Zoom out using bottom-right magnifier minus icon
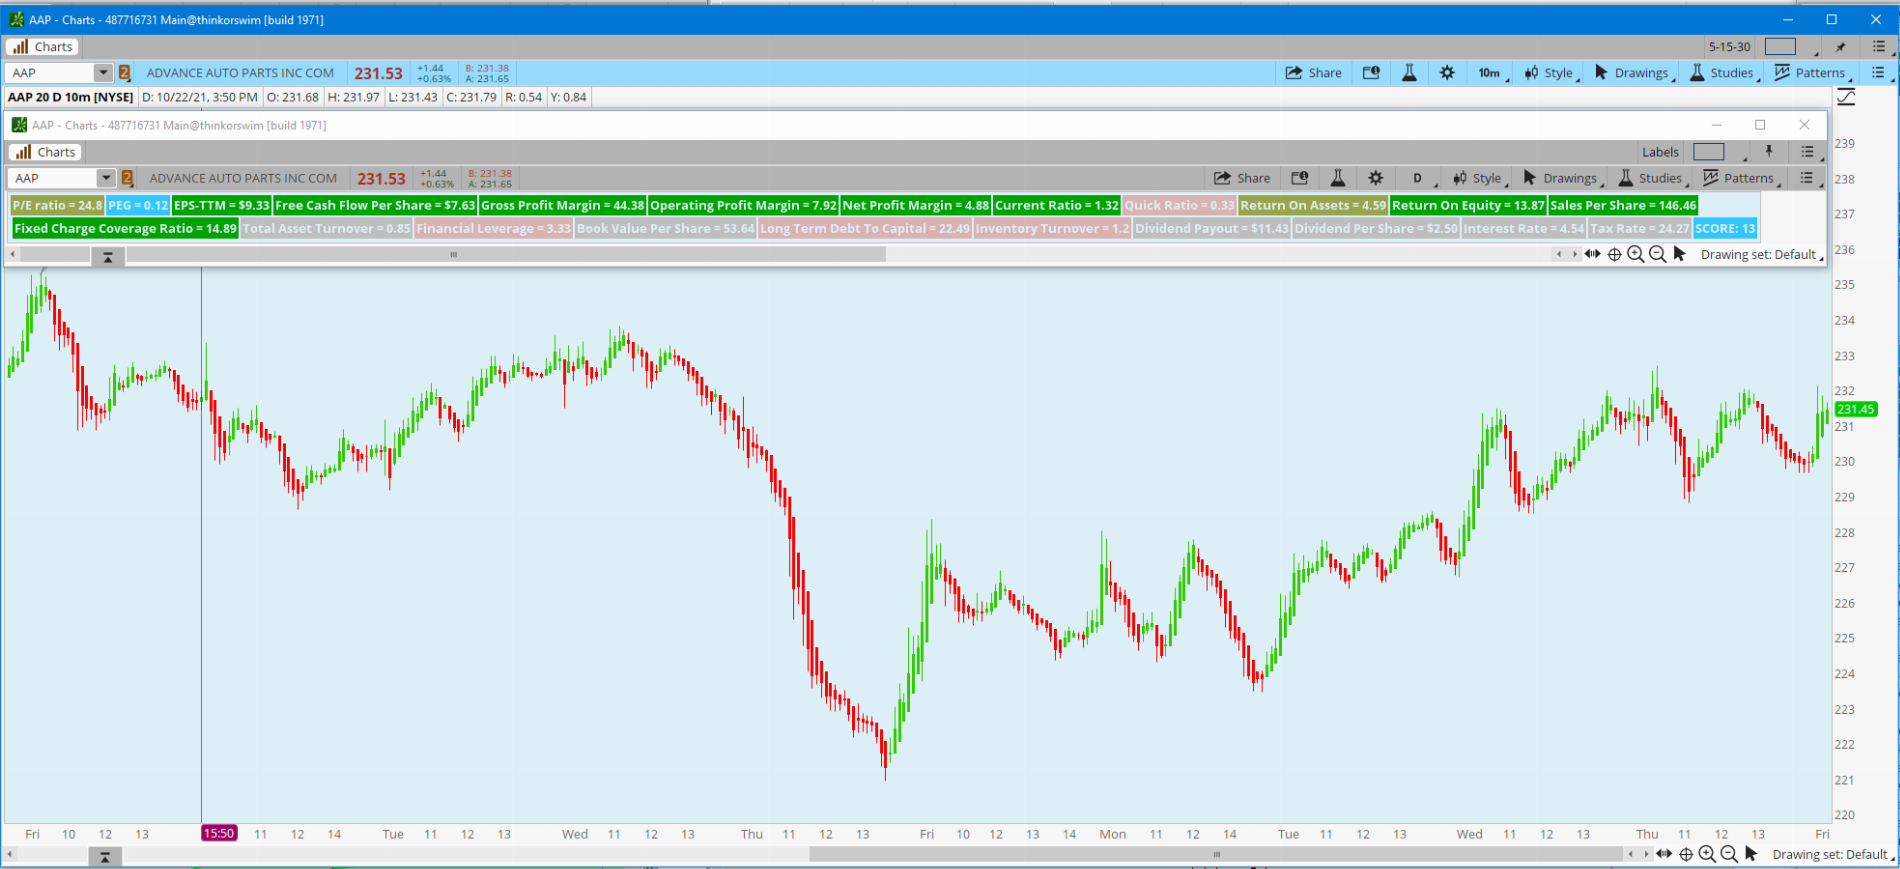Screen dimensions: 1900x869 click(1729, 854)
